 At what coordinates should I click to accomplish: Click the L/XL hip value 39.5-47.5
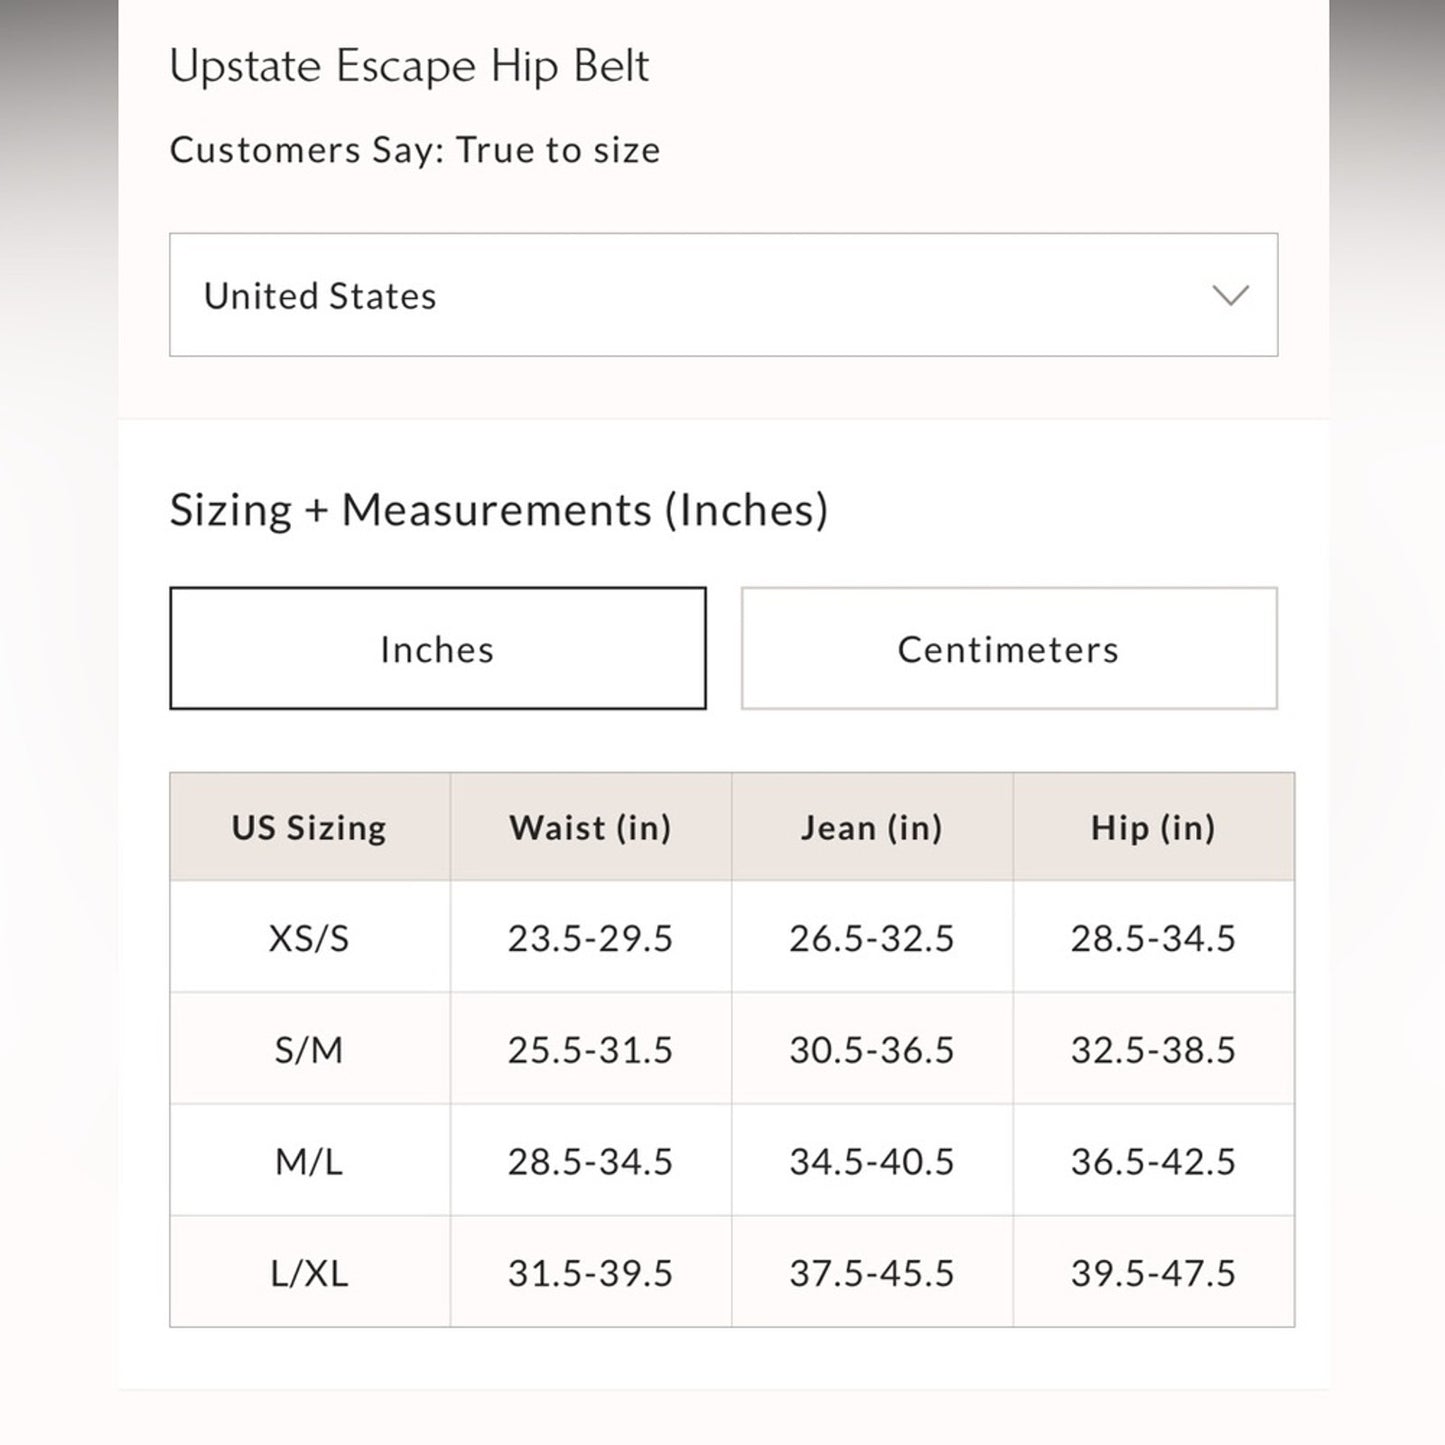coord(1153,1273)
